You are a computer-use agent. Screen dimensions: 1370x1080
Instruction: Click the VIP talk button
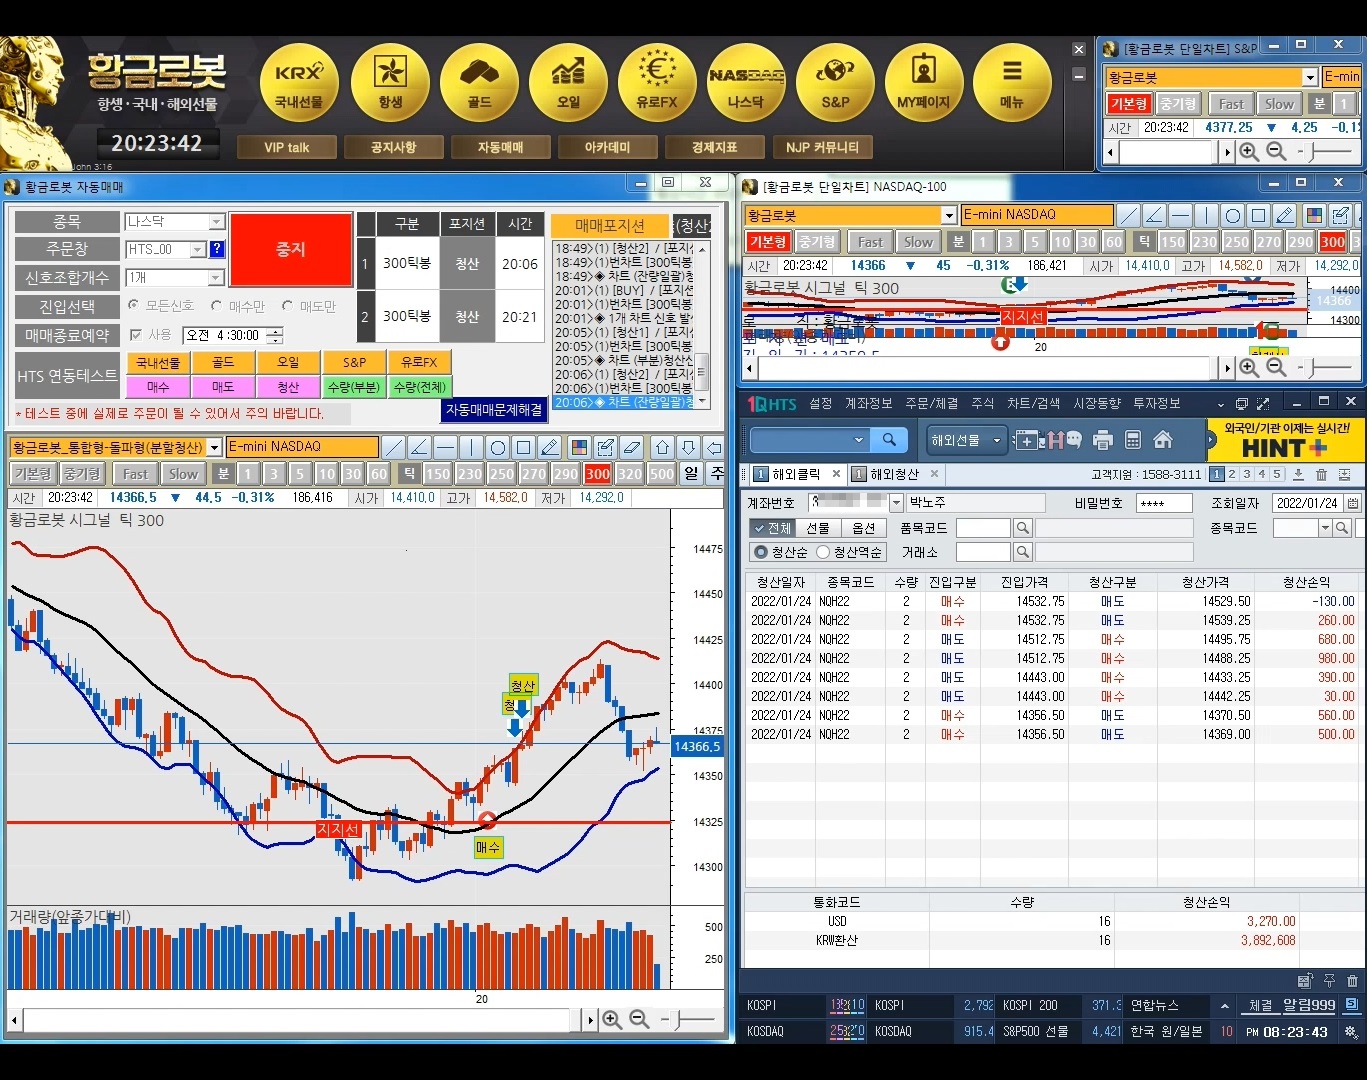click(287, 148)
